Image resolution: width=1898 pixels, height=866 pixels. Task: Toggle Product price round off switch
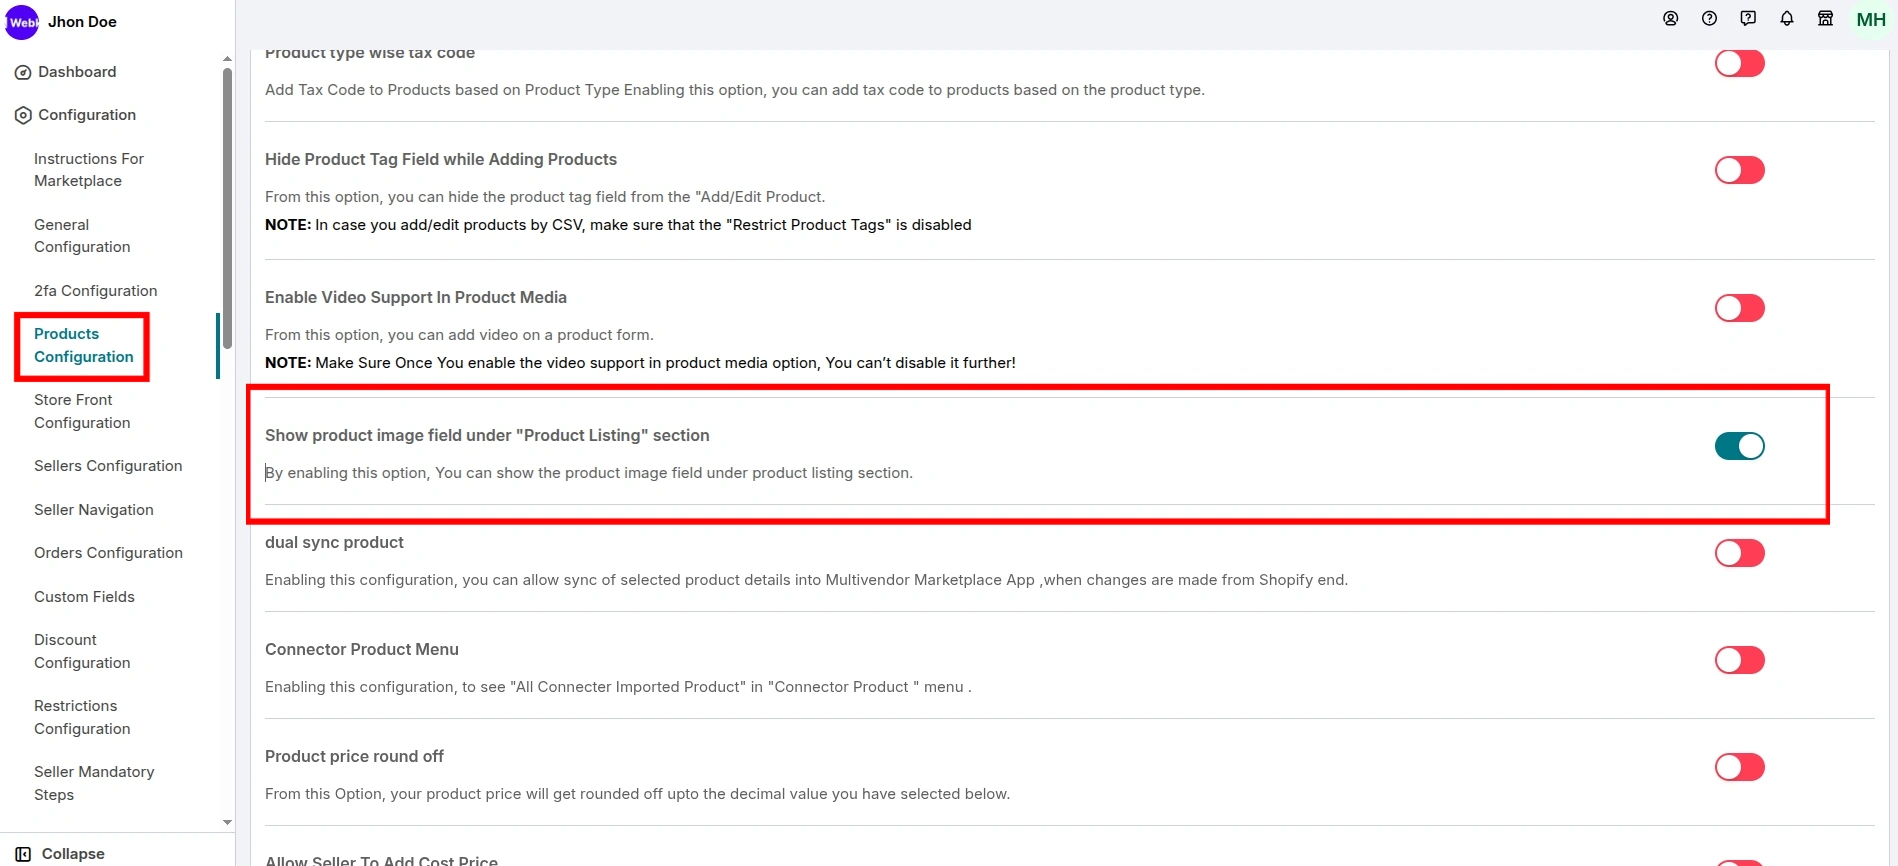1739,767
